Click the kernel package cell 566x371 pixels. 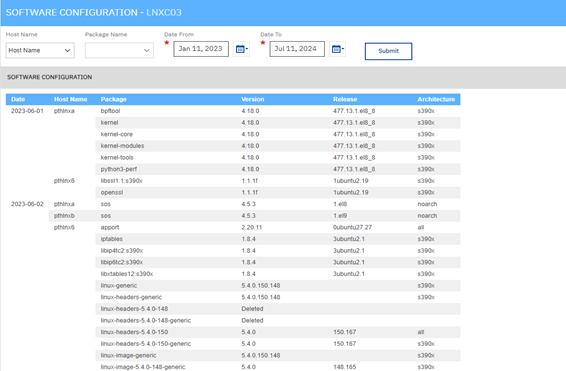pos(109,123)
